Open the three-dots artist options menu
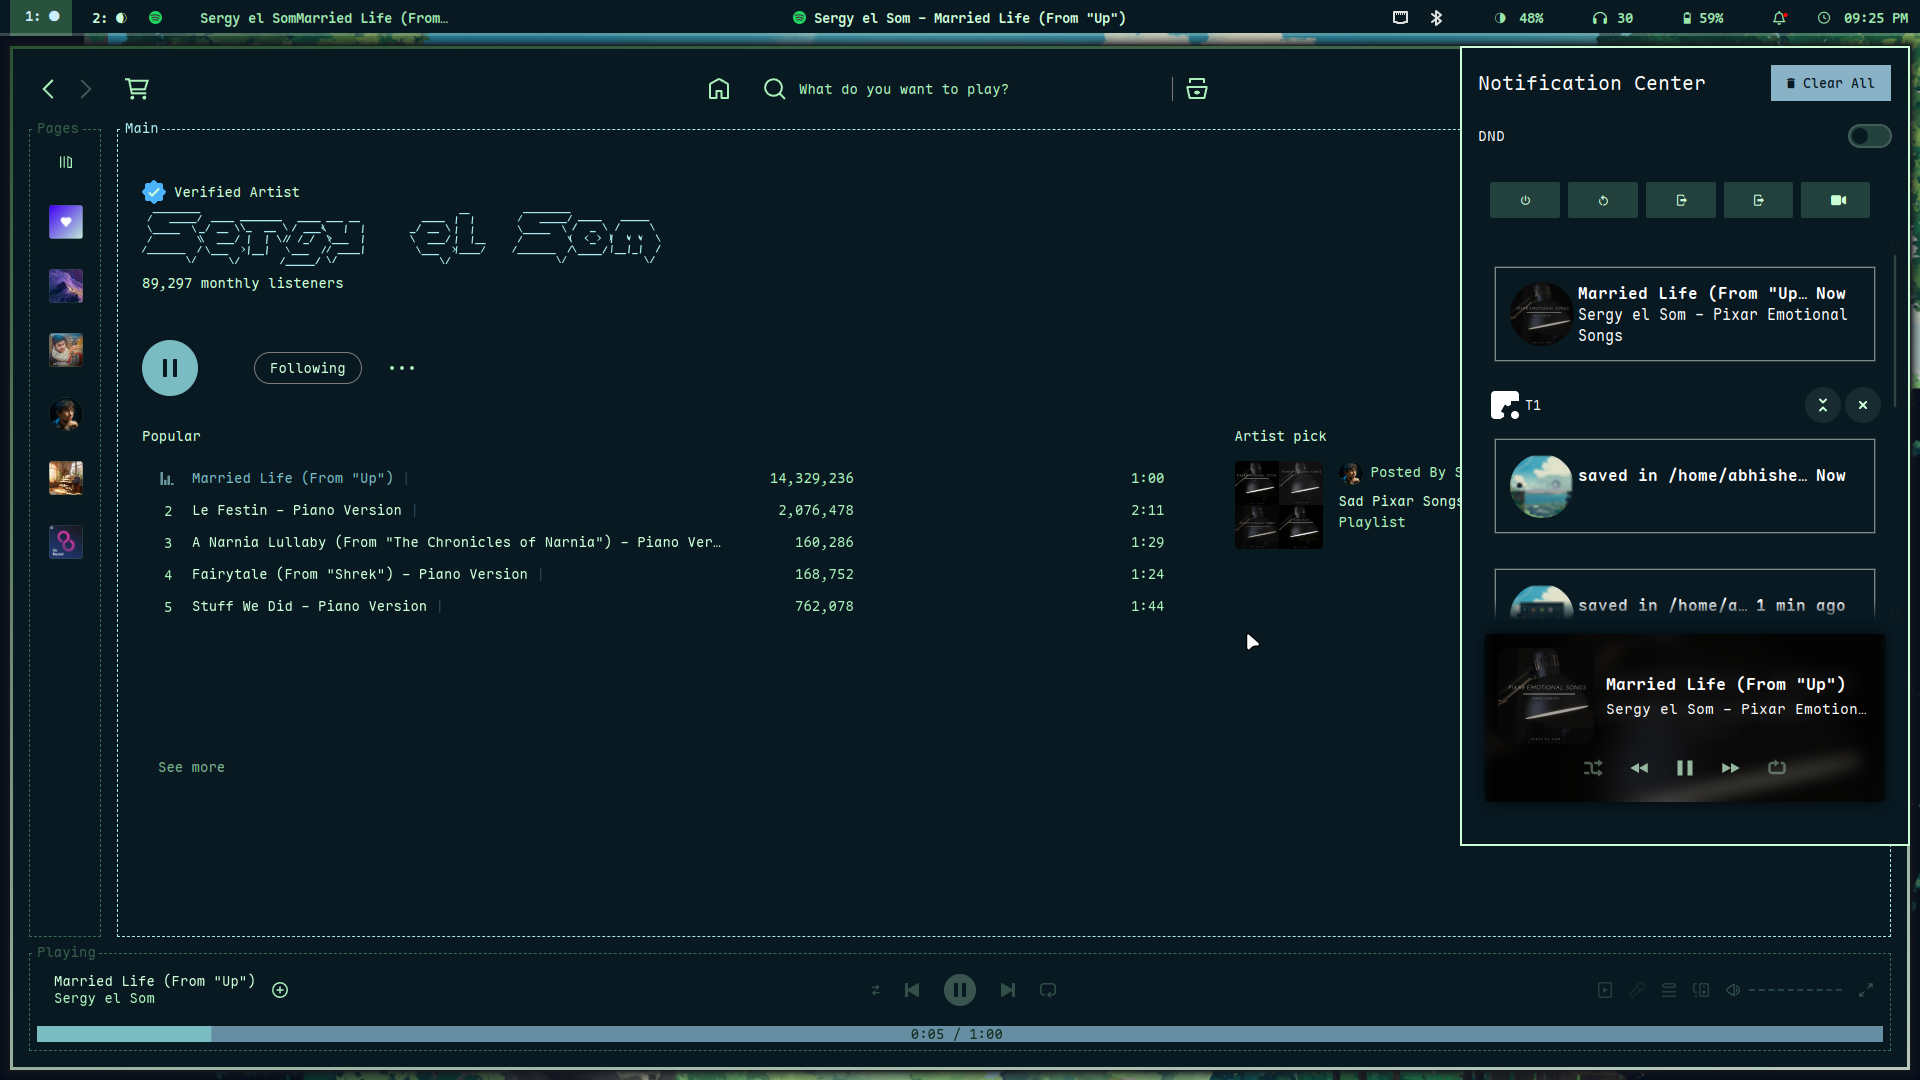 pyautogui.click(x=402, y=368)
